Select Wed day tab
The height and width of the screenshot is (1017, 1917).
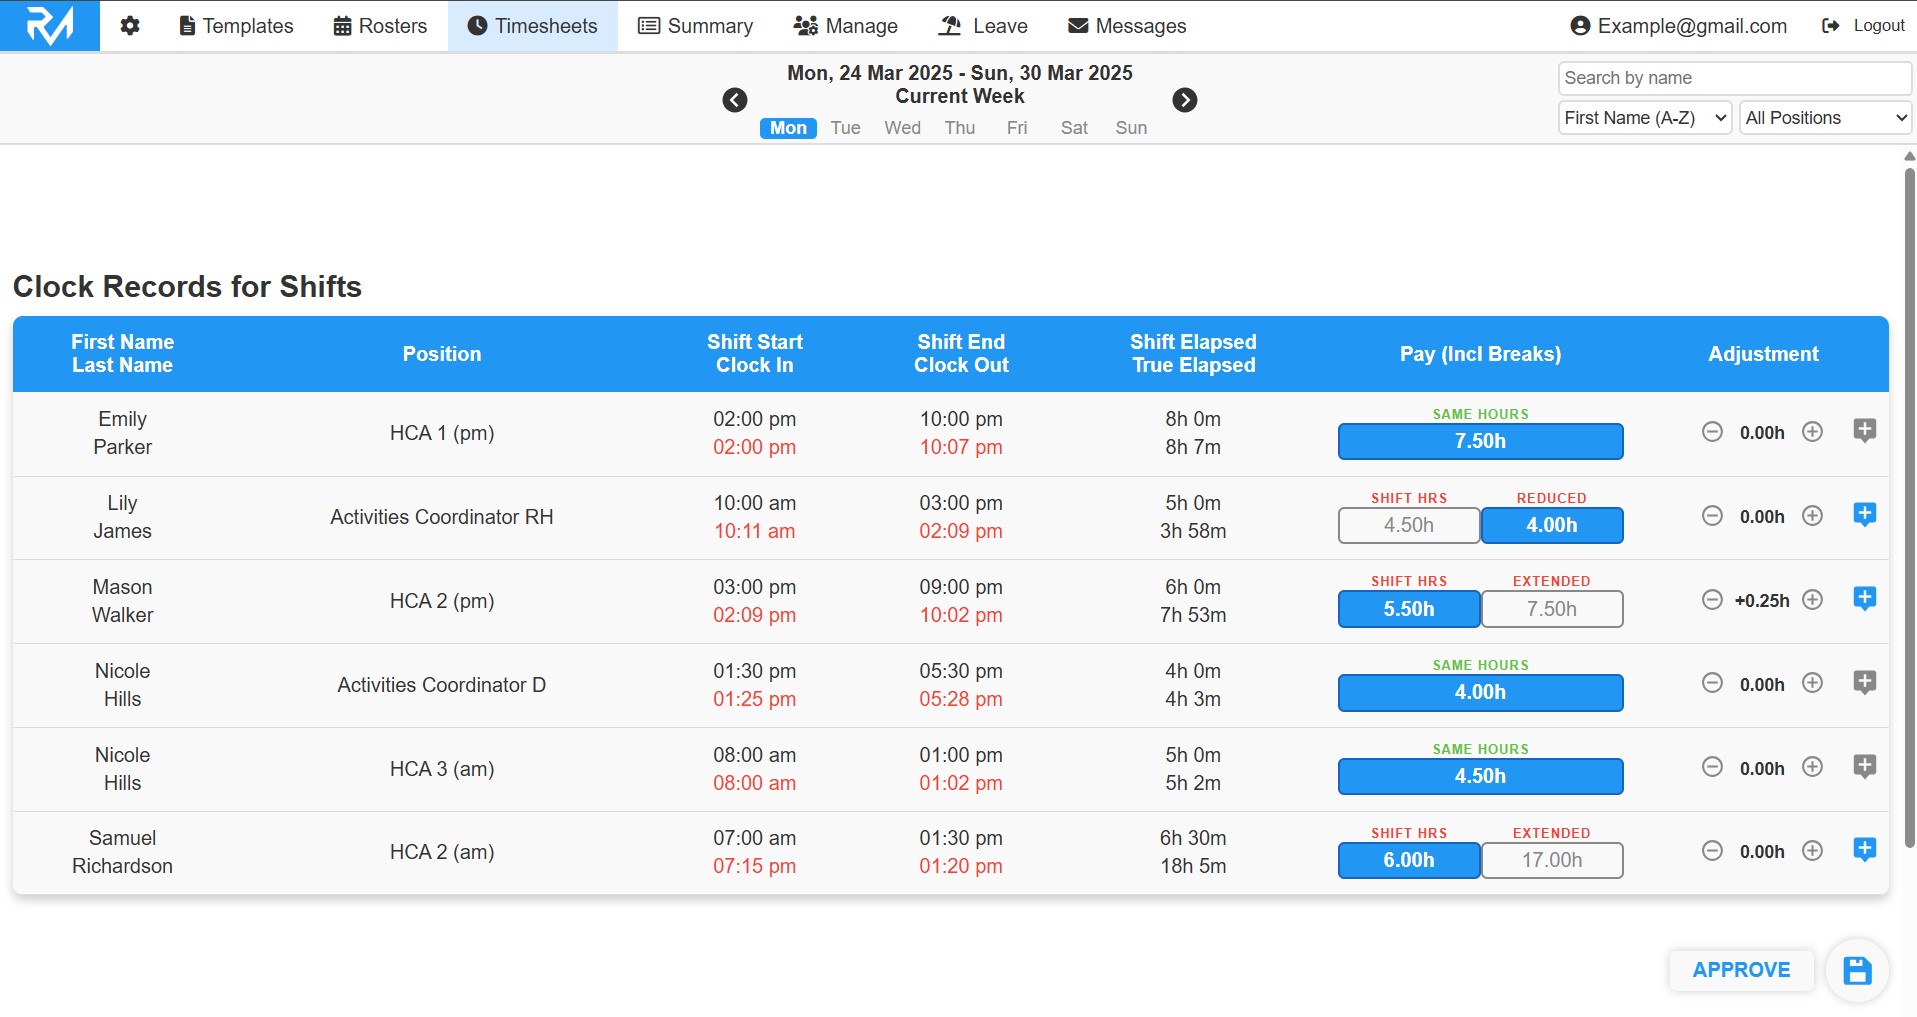click(902, 128)
